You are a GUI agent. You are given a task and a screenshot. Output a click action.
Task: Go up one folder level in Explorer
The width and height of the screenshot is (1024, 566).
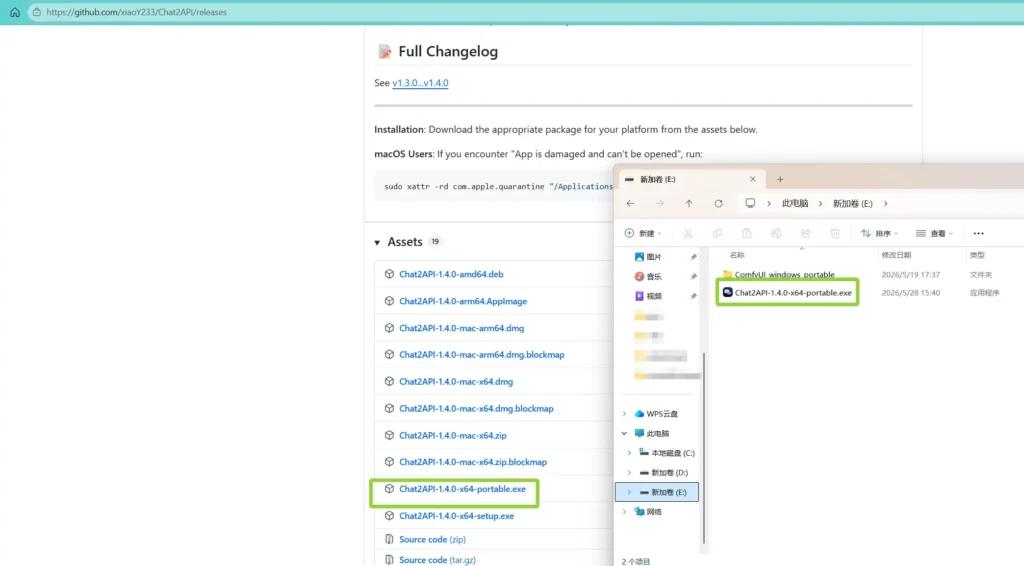(689, 204)
